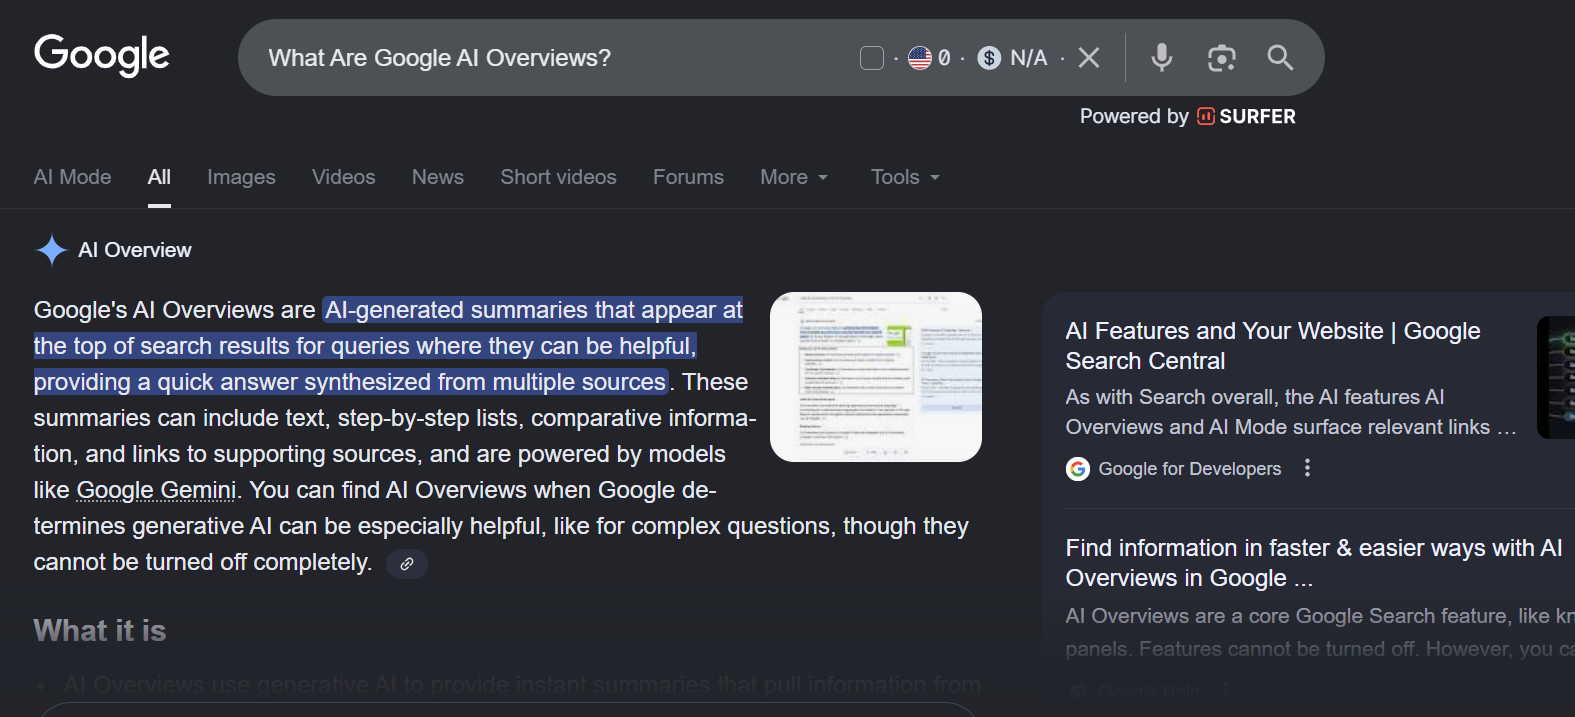1575x717 pixels.
Task: Tick the Surfer checkbox in search bar
Action: click(x=872, y=58)
